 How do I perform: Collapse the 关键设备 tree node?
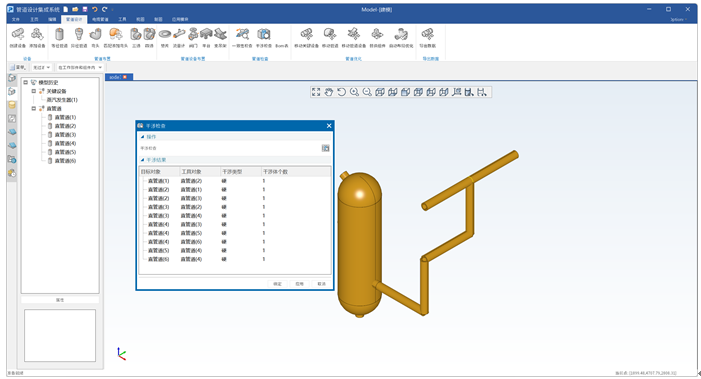34,91
